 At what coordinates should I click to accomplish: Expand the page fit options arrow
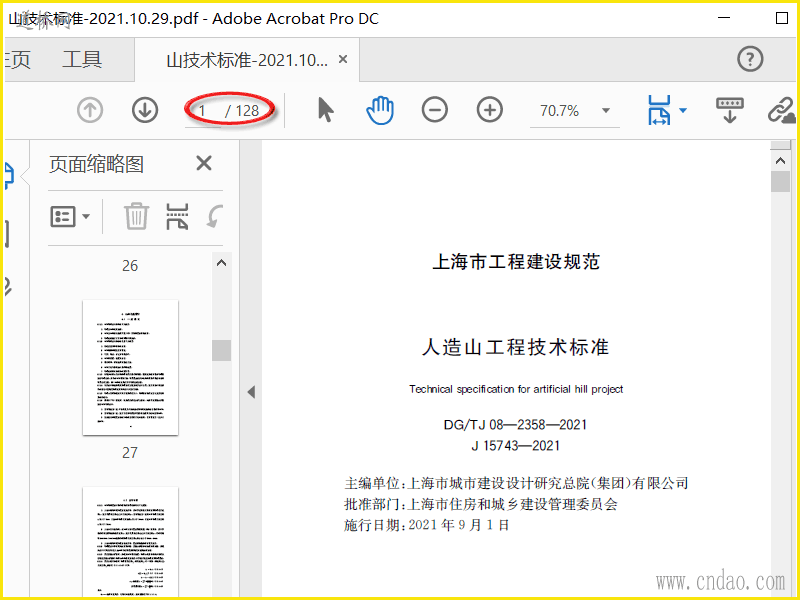coord(683,110)
